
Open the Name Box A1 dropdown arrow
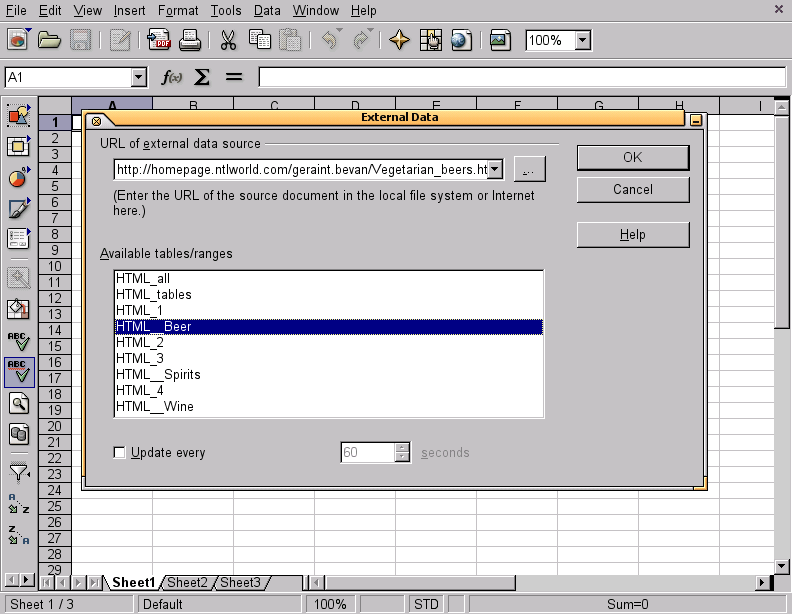[x=138, y=77]
